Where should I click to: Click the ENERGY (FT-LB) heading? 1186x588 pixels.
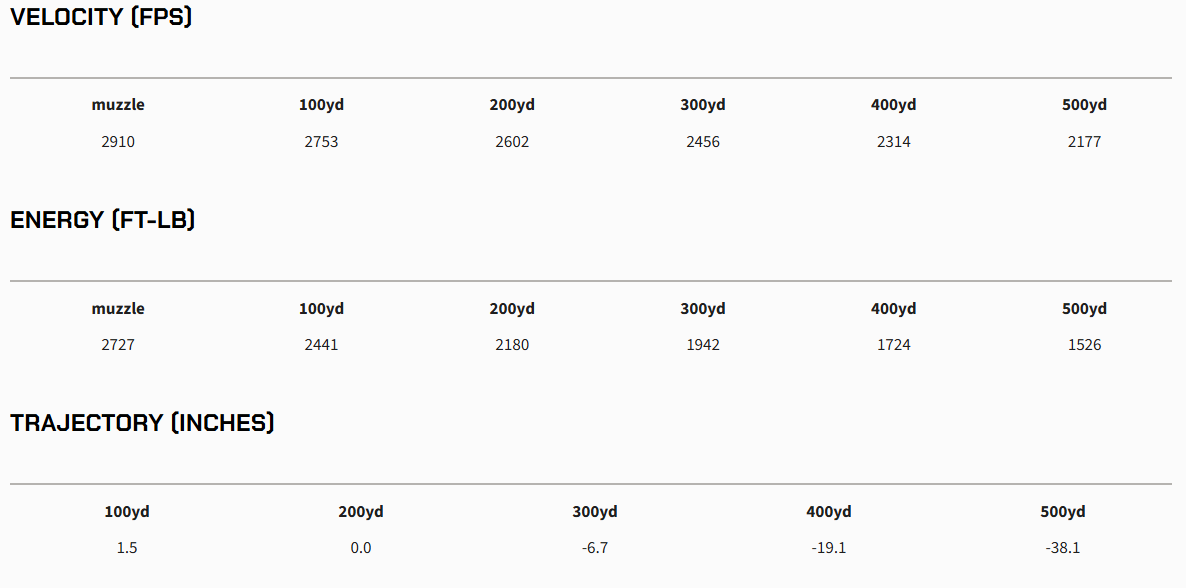click(x=102, y=220)
